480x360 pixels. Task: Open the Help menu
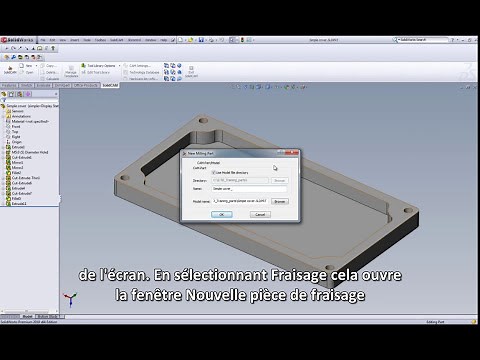point(164,40)
